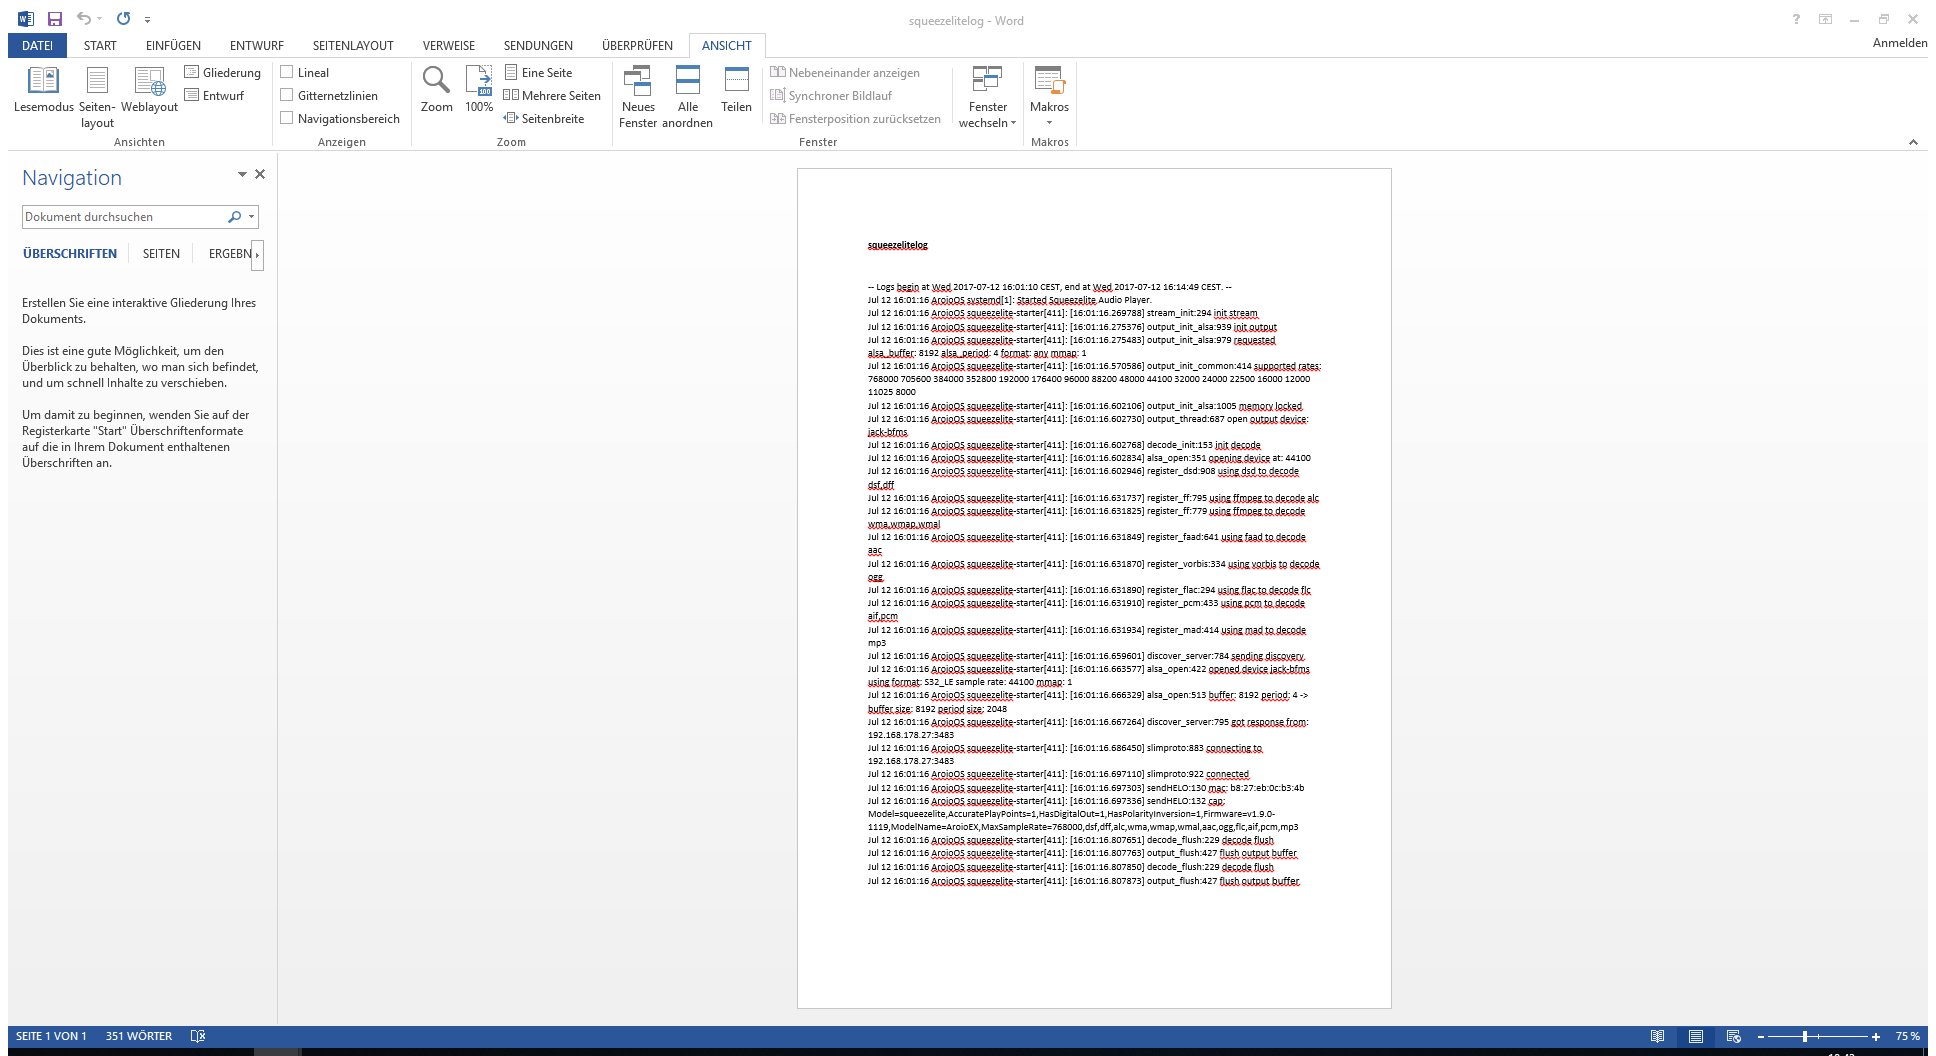The image size is (1936, 1056).
Task: Click 351 WÖRTER word count
Action: pos(139,1036)
